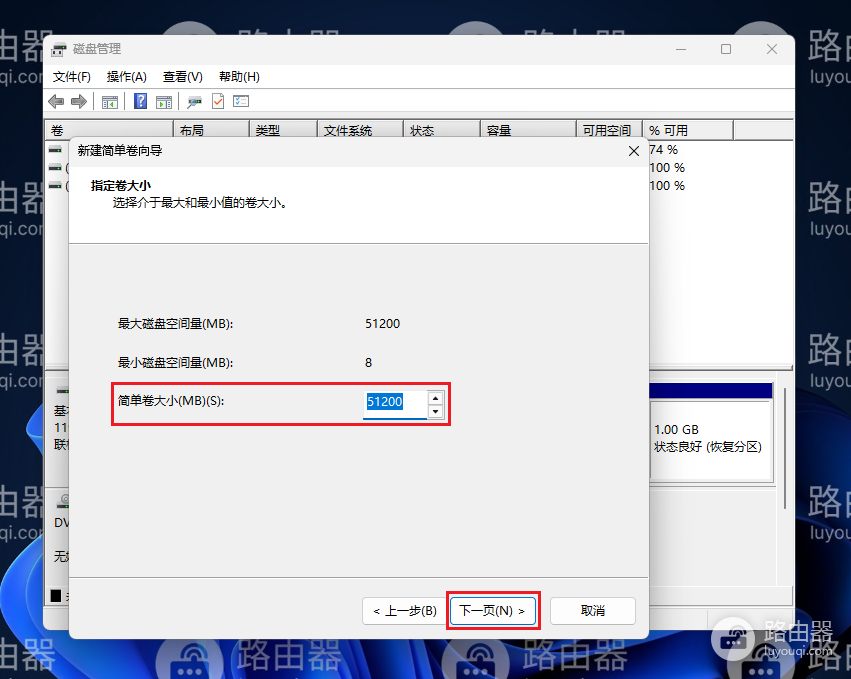851x679 pixels.
Task: Maximize the 磁盘管理 window
Action: (726, 49)
